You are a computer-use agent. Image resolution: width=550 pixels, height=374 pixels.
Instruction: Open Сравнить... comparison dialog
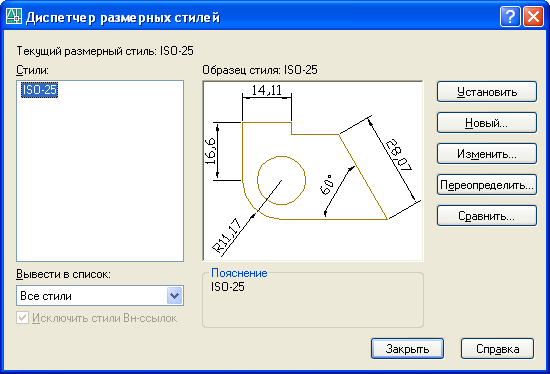point(487,216)
